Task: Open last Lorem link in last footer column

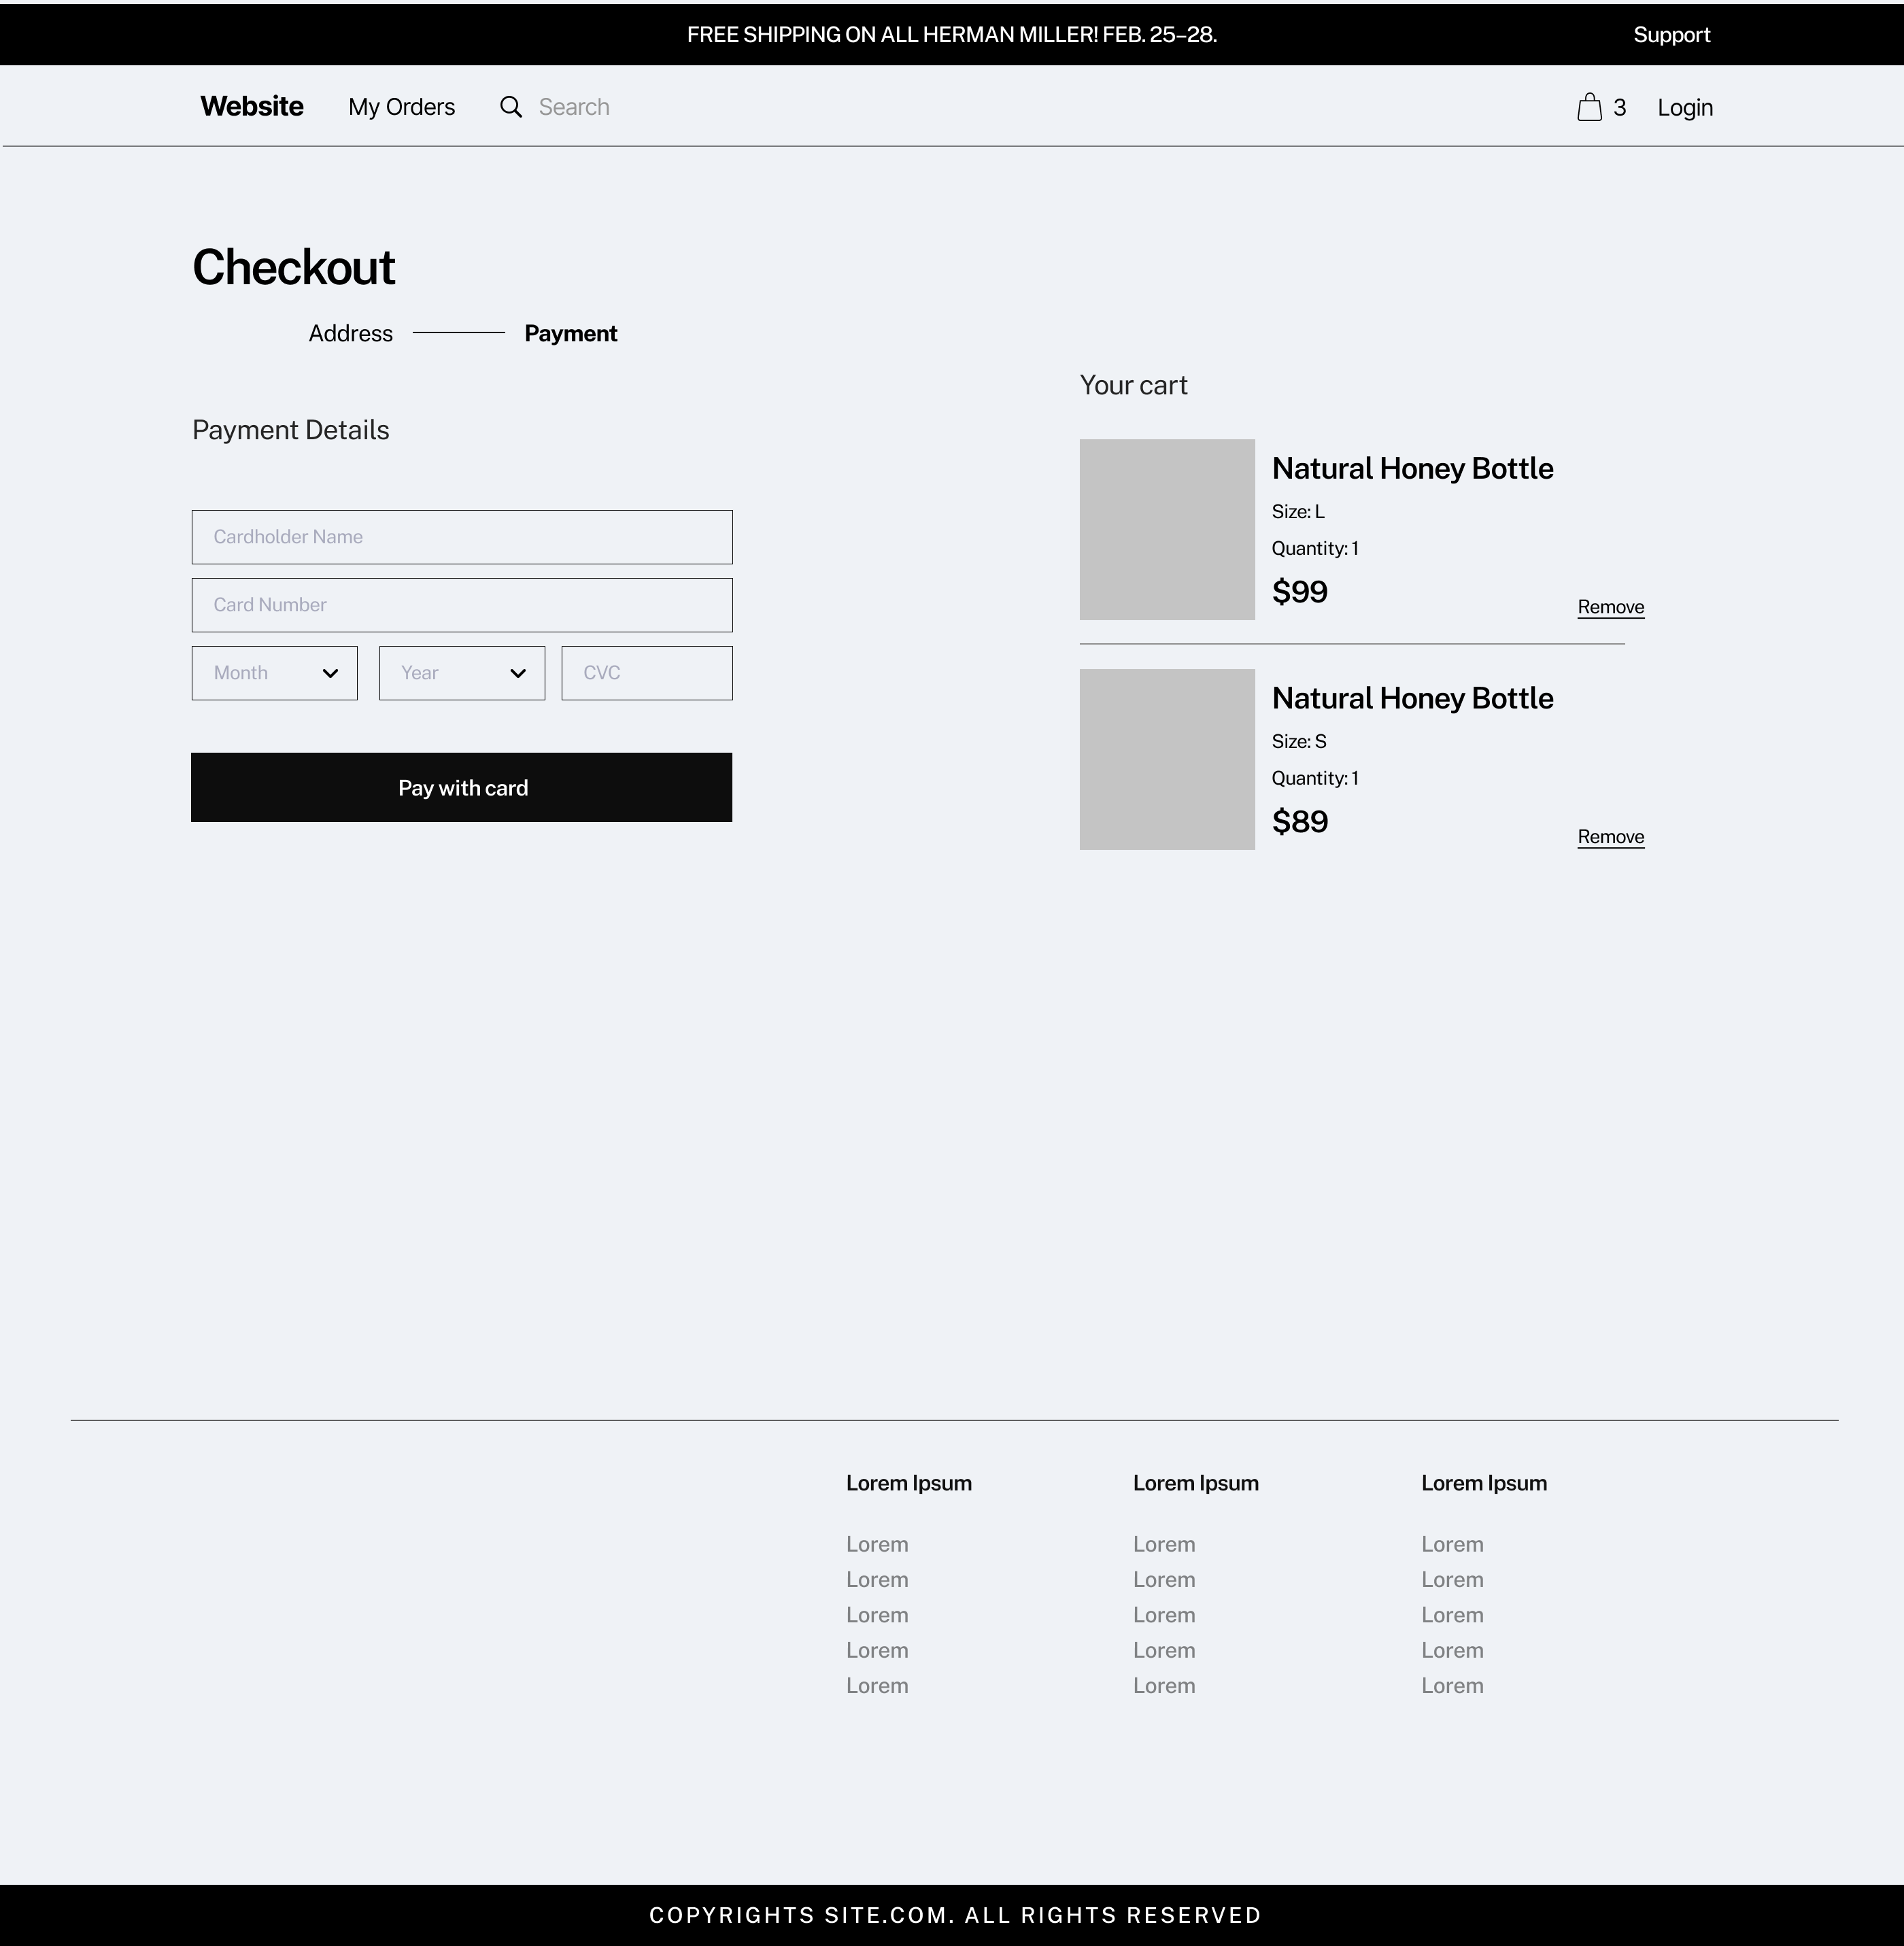Action: pyautogui.click(x=1452, y=1686)
